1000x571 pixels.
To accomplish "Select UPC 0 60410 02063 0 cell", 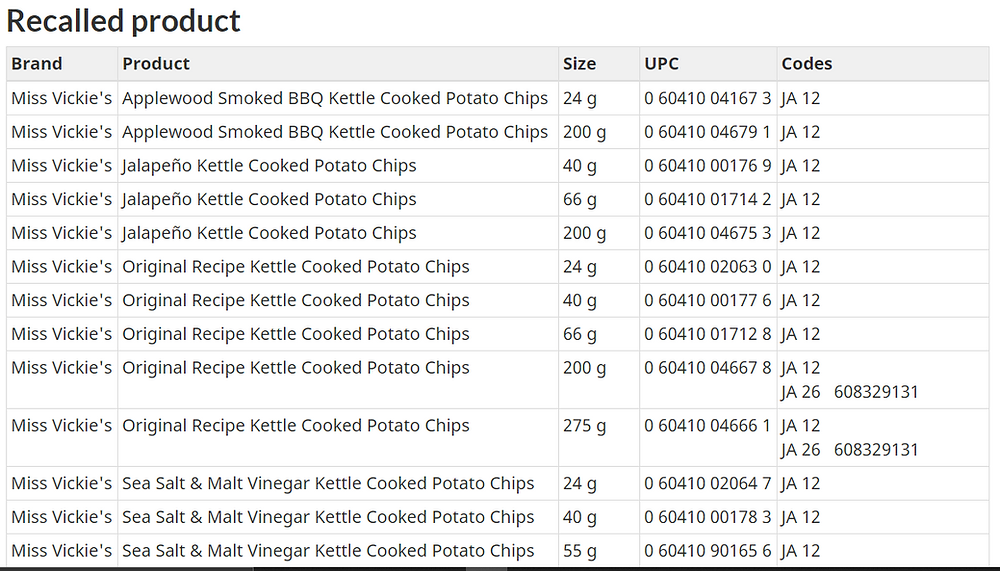I will (x=708, y=267).
